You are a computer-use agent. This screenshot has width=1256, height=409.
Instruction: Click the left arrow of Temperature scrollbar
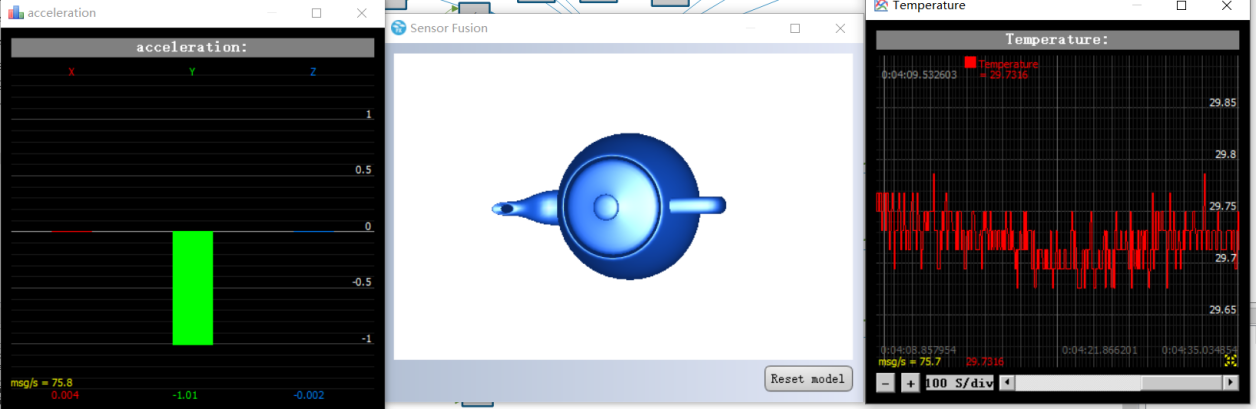point(1007,383)
